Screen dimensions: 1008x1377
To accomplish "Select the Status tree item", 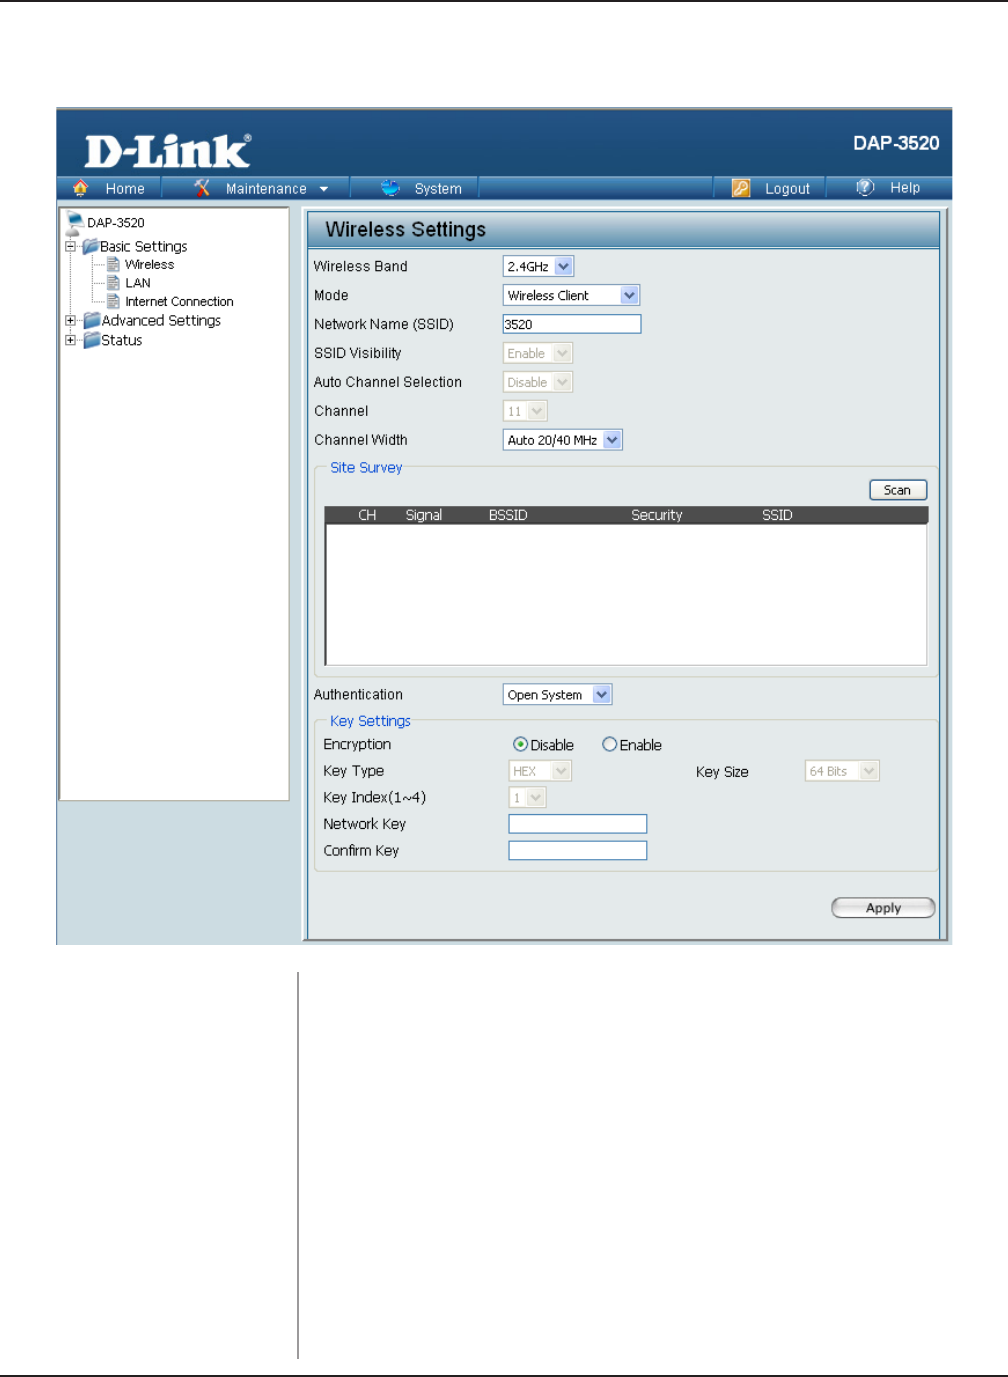I will 122,340.
